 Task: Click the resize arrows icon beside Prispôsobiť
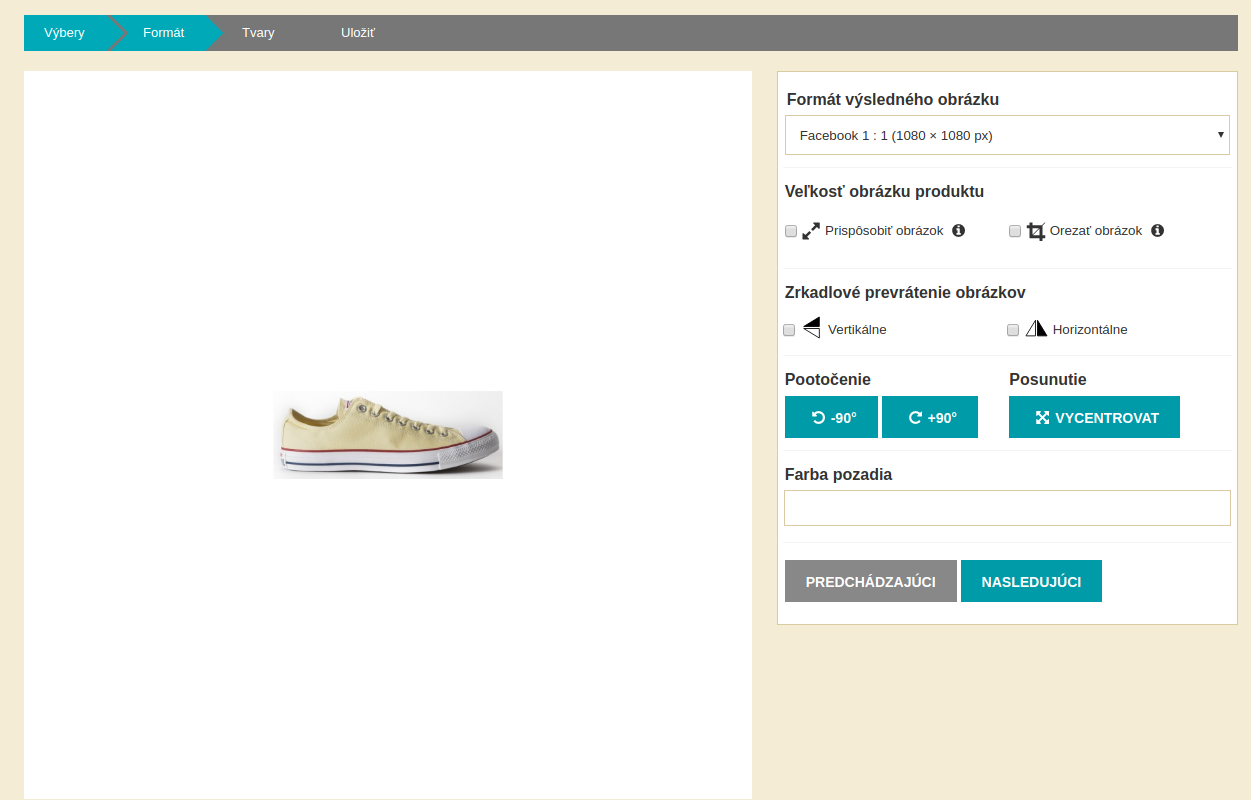click(811, 231)
